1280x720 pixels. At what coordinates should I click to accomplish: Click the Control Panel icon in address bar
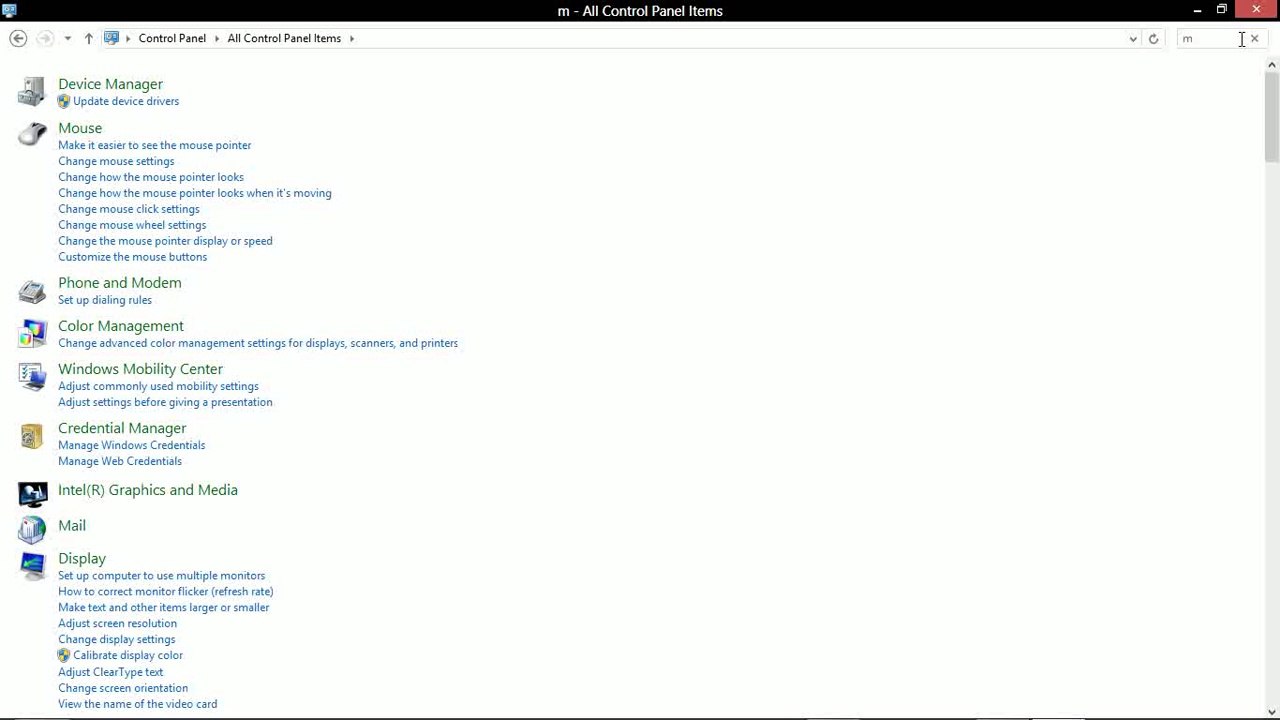[x=111, y=38]
